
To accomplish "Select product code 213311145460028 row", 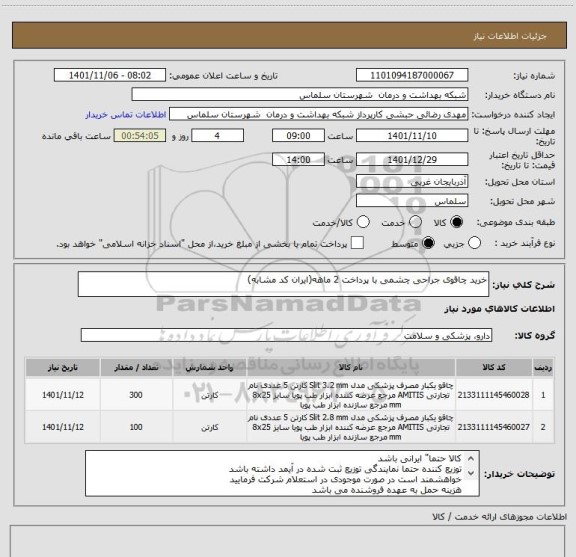I will pos(289,395).
